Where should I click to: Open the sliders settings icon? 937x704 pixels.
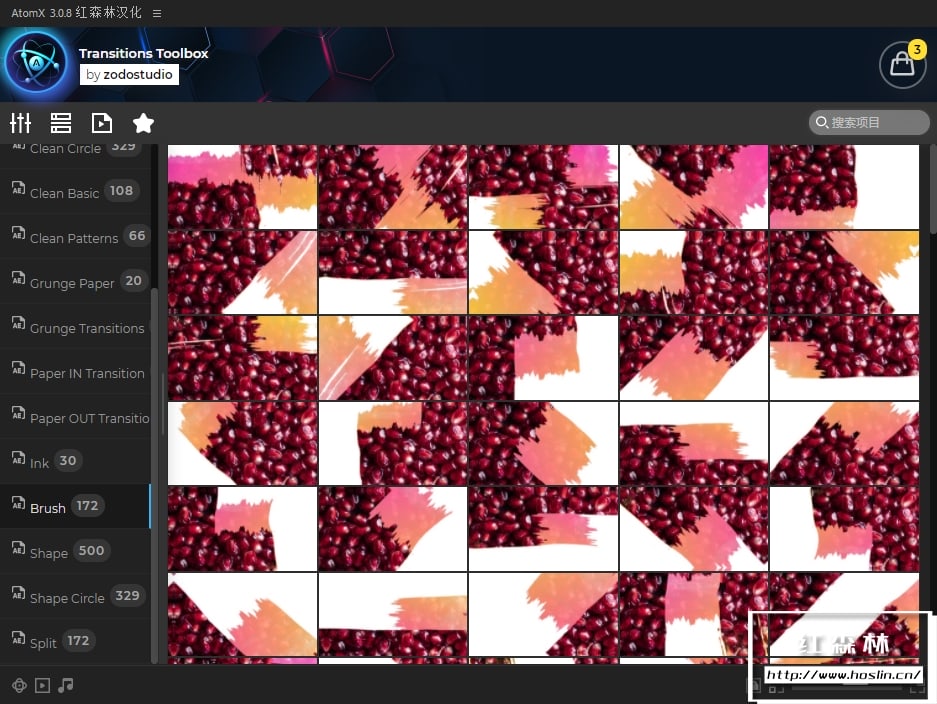(x=20, y=123)
